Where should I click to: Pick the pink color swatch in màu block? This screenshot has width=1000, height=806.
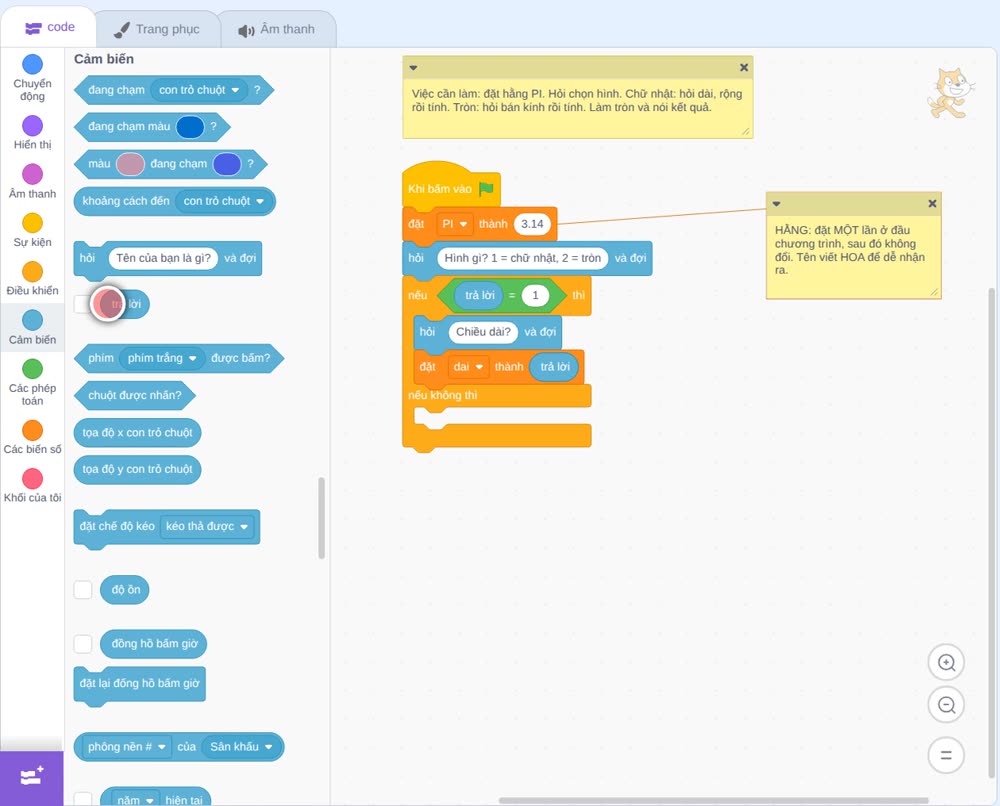pos(130,164)
